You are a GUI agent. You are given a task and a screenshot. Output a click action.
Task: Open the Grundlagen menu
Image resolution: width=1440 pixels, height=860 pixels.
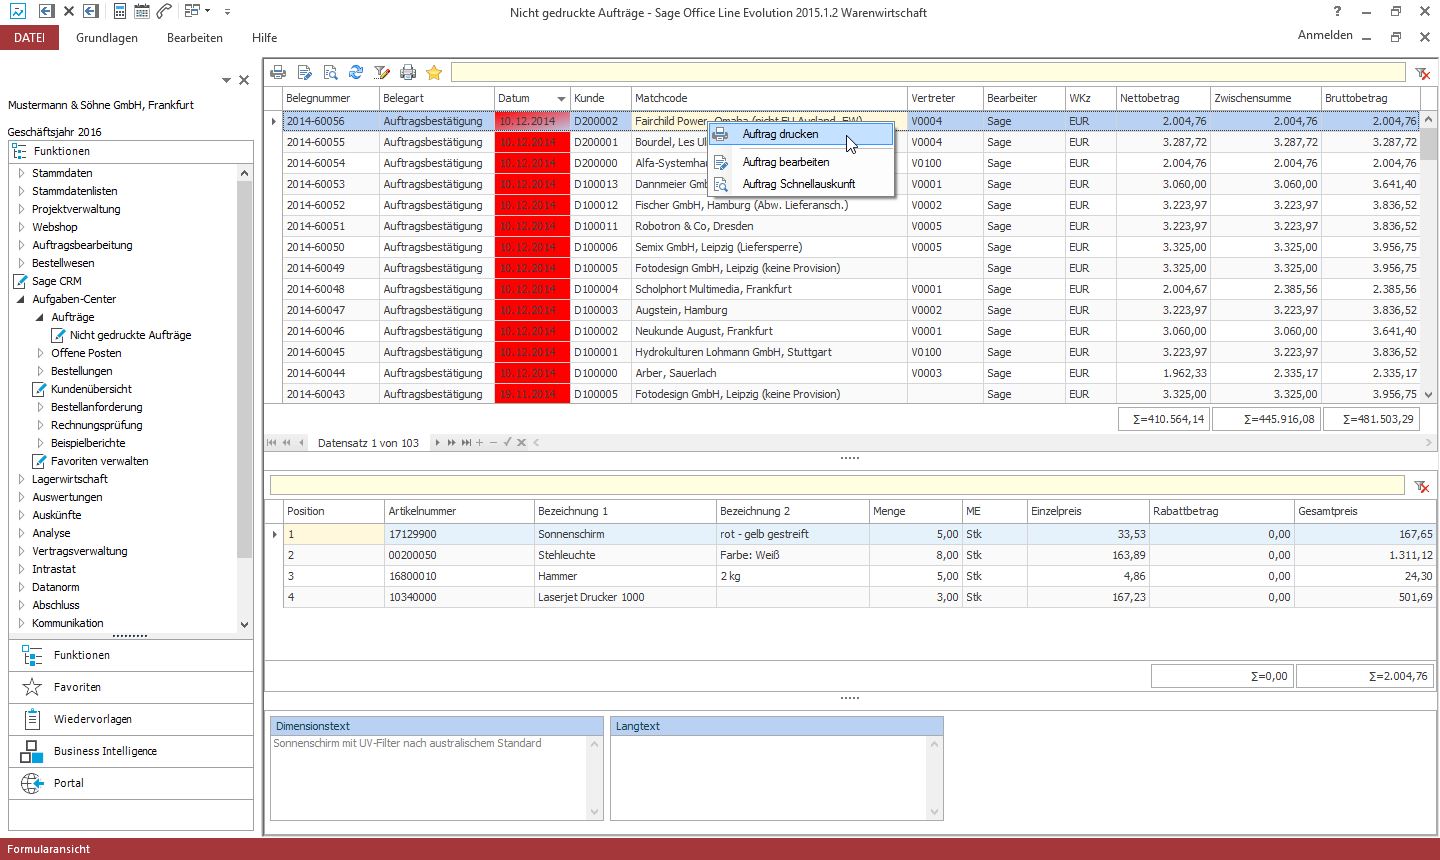pos(107,37)
